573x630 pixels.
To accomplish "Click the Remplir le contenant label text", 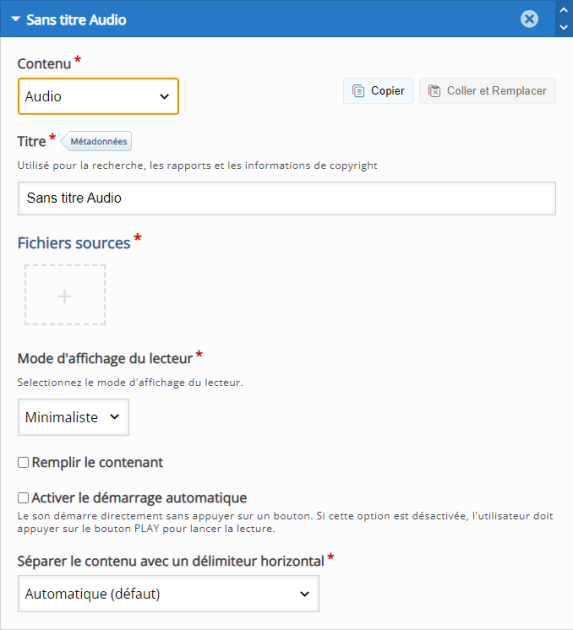I will (x=98, y=462).
